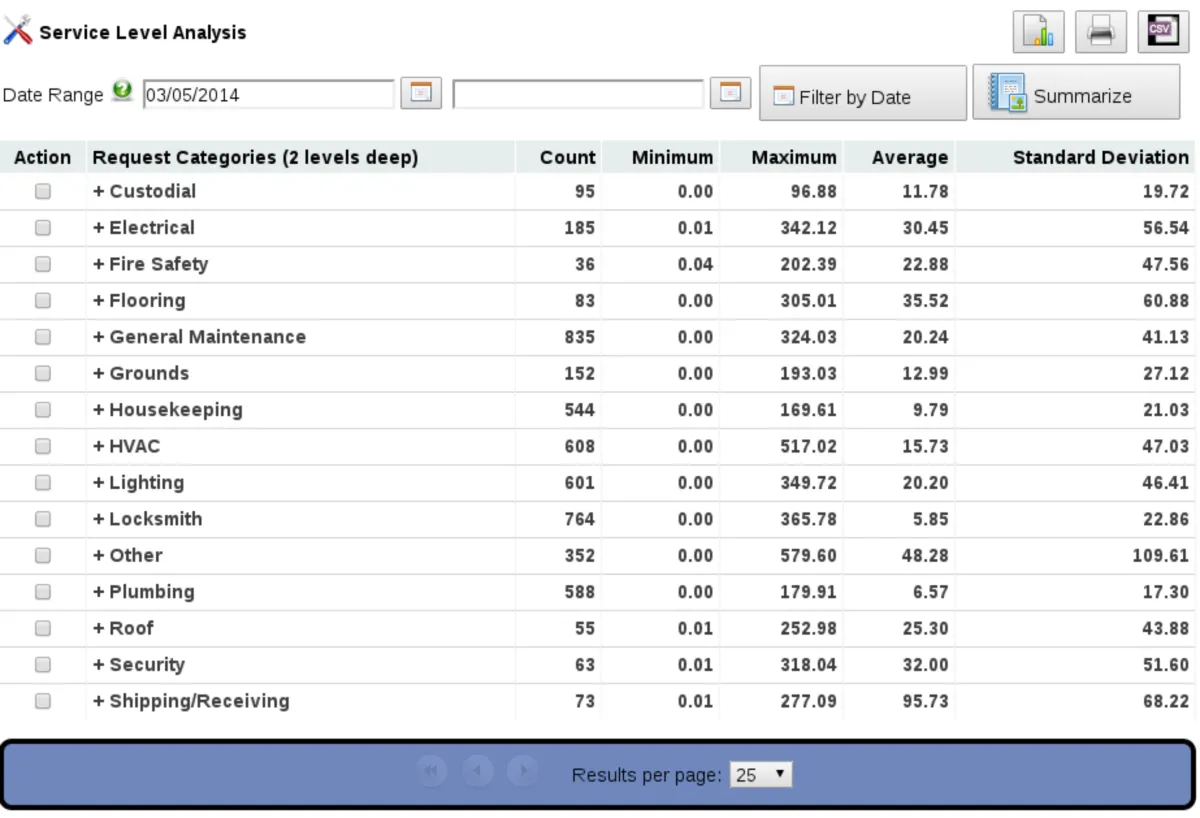This screenshot has width=1200, height=818.
Task: Open the chart report icon
Action: click(x=1038, y=32)
